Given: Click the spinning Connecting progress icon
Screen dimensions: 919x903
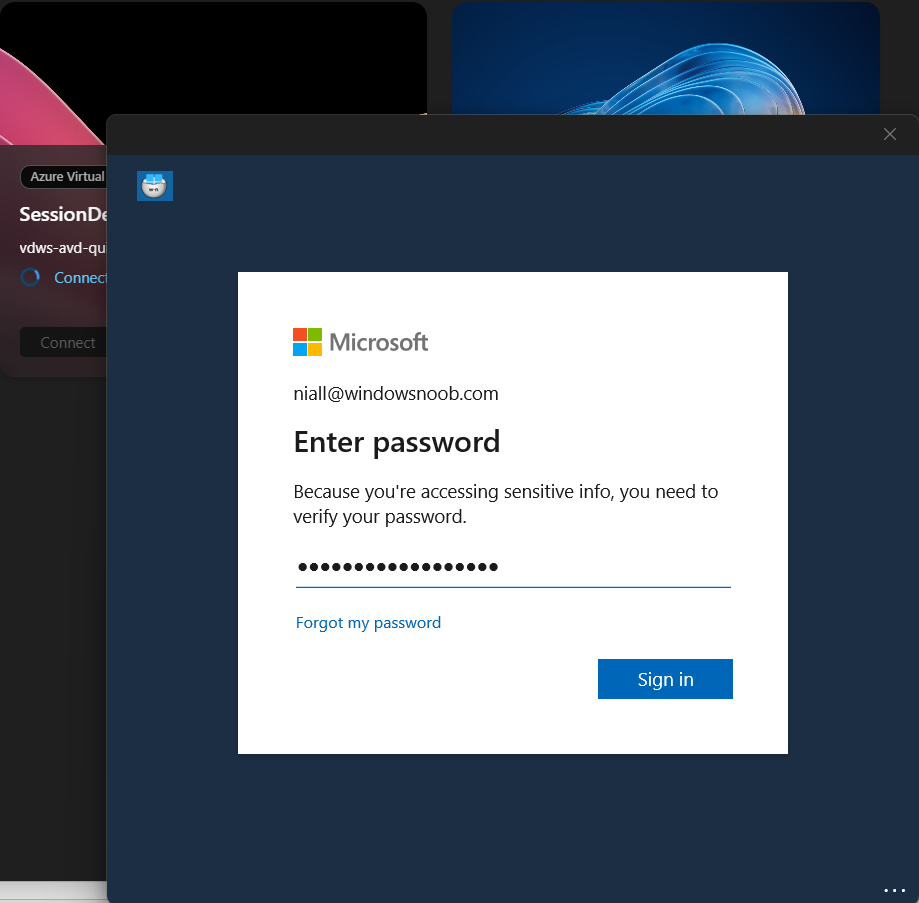Looking at the screenshot, I should [x=31, y=277].
